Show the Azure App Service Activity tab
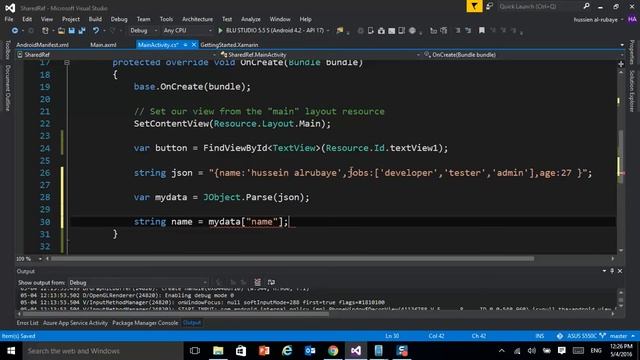The height and width of the screenshot is (360, 640). 76,323
